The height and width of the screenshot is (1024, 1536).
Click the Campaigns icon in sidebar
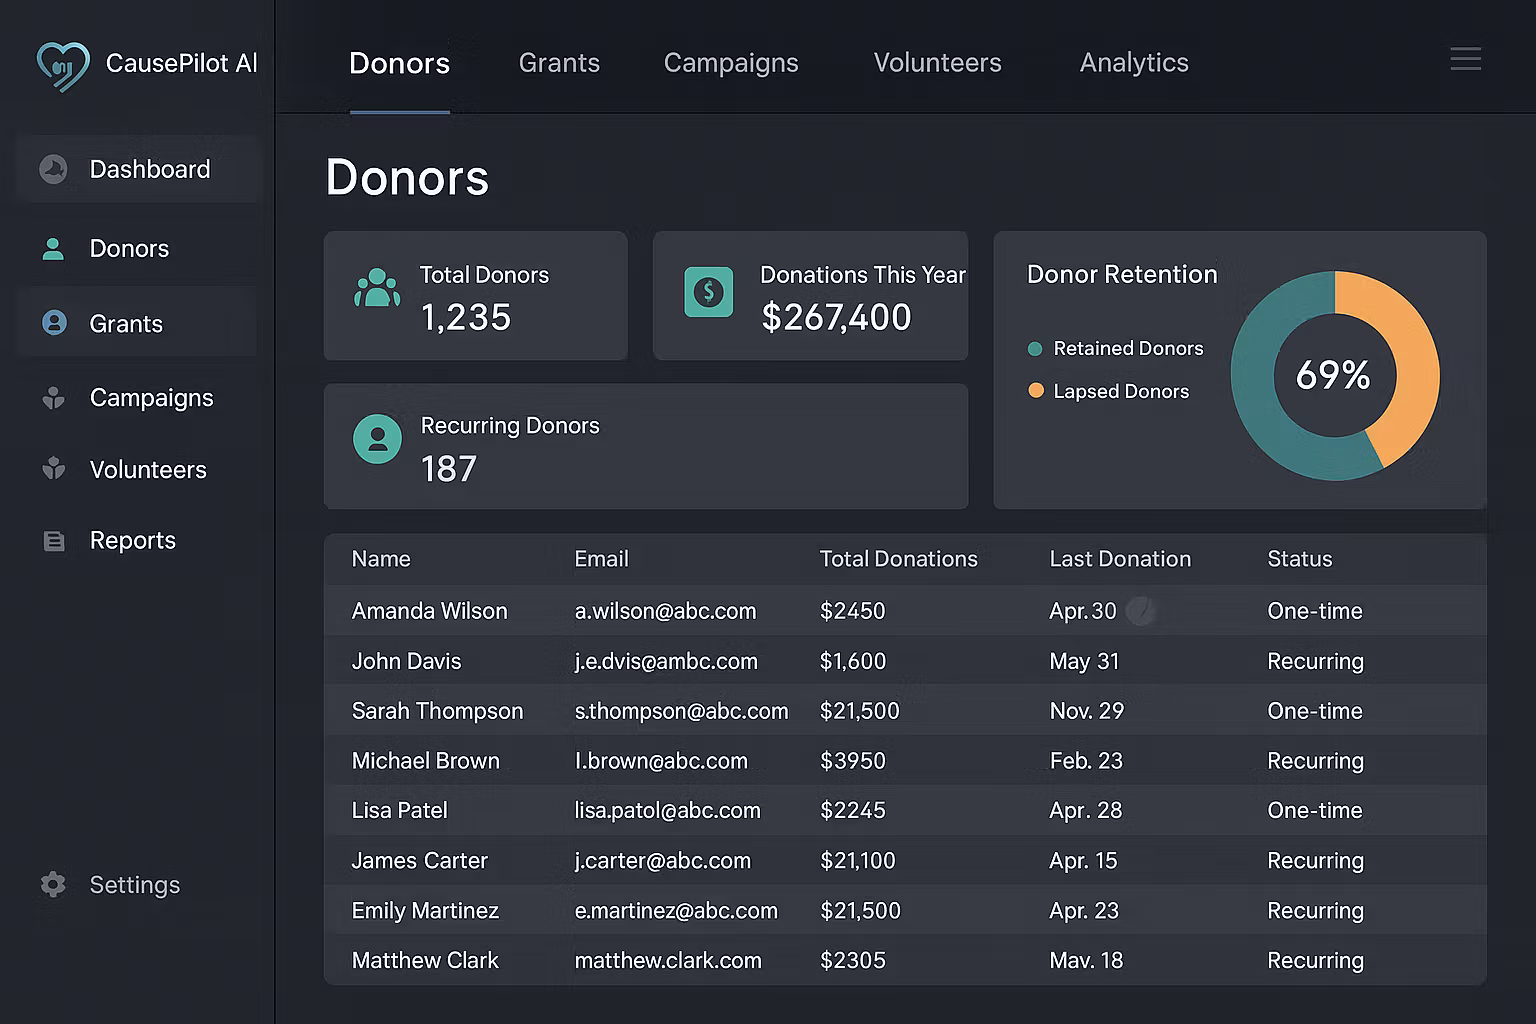tap(54, 398)
